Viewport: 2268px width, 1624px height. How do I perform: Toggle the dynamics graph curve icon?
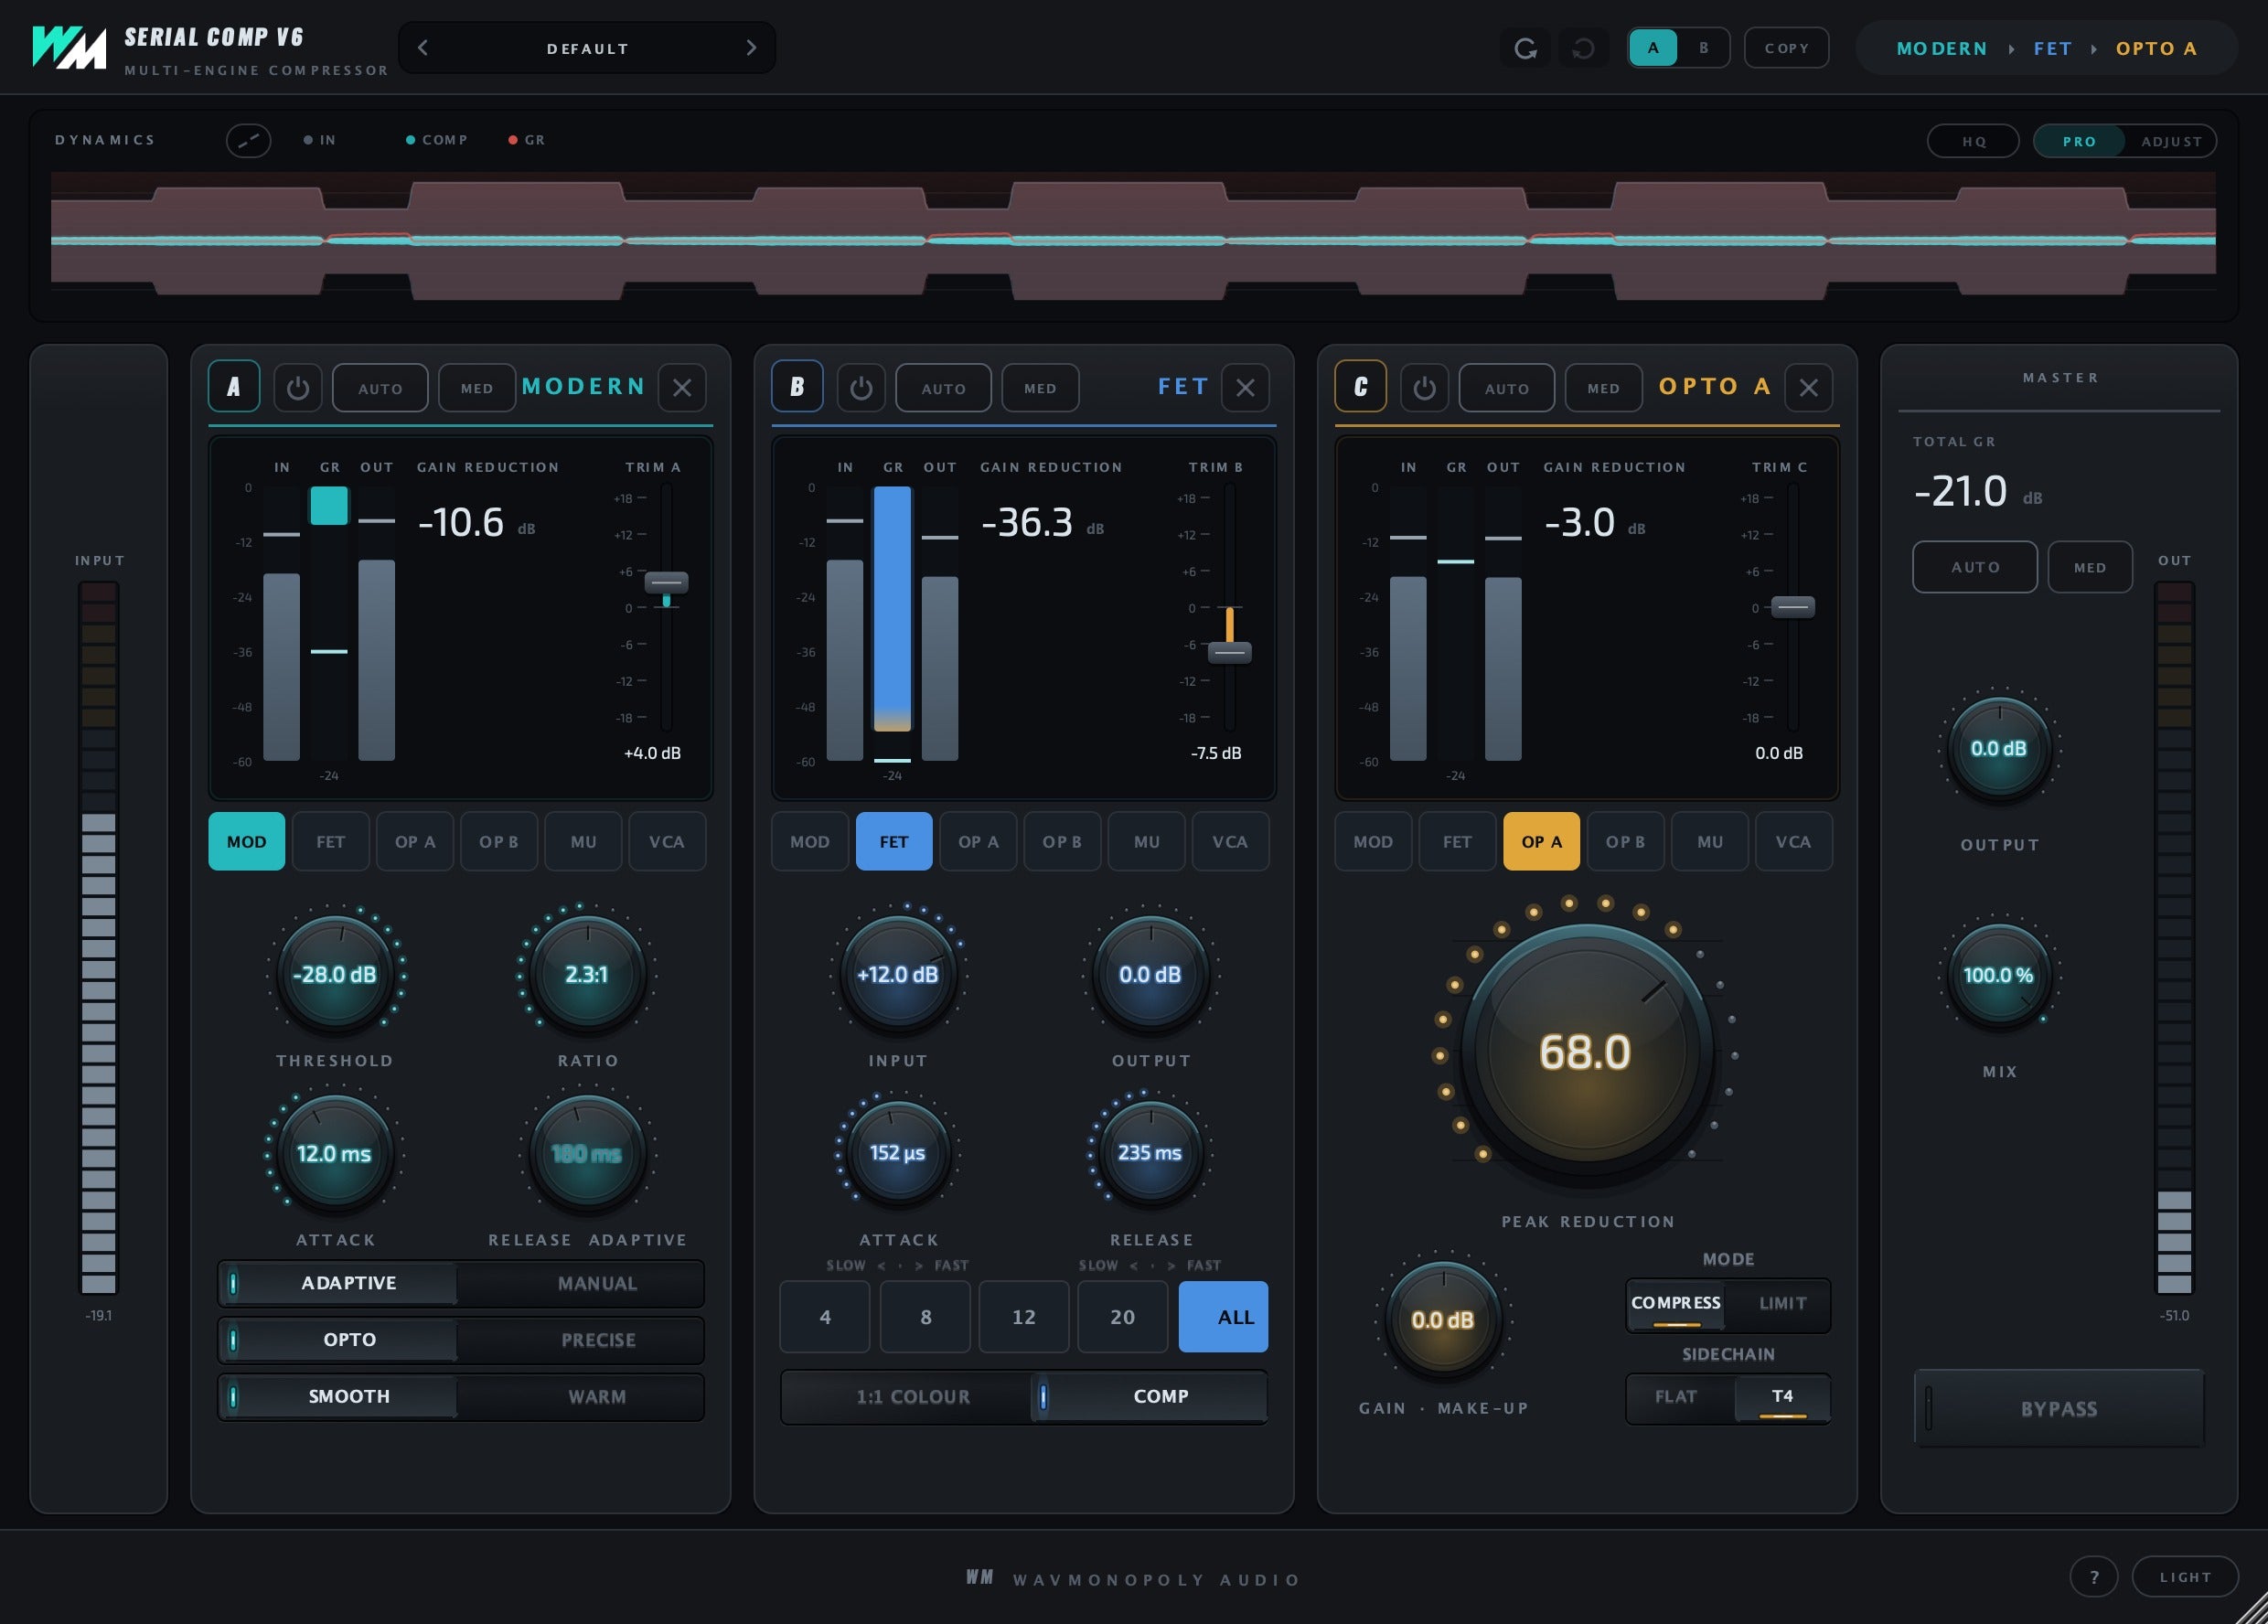(x=248, y=140)
